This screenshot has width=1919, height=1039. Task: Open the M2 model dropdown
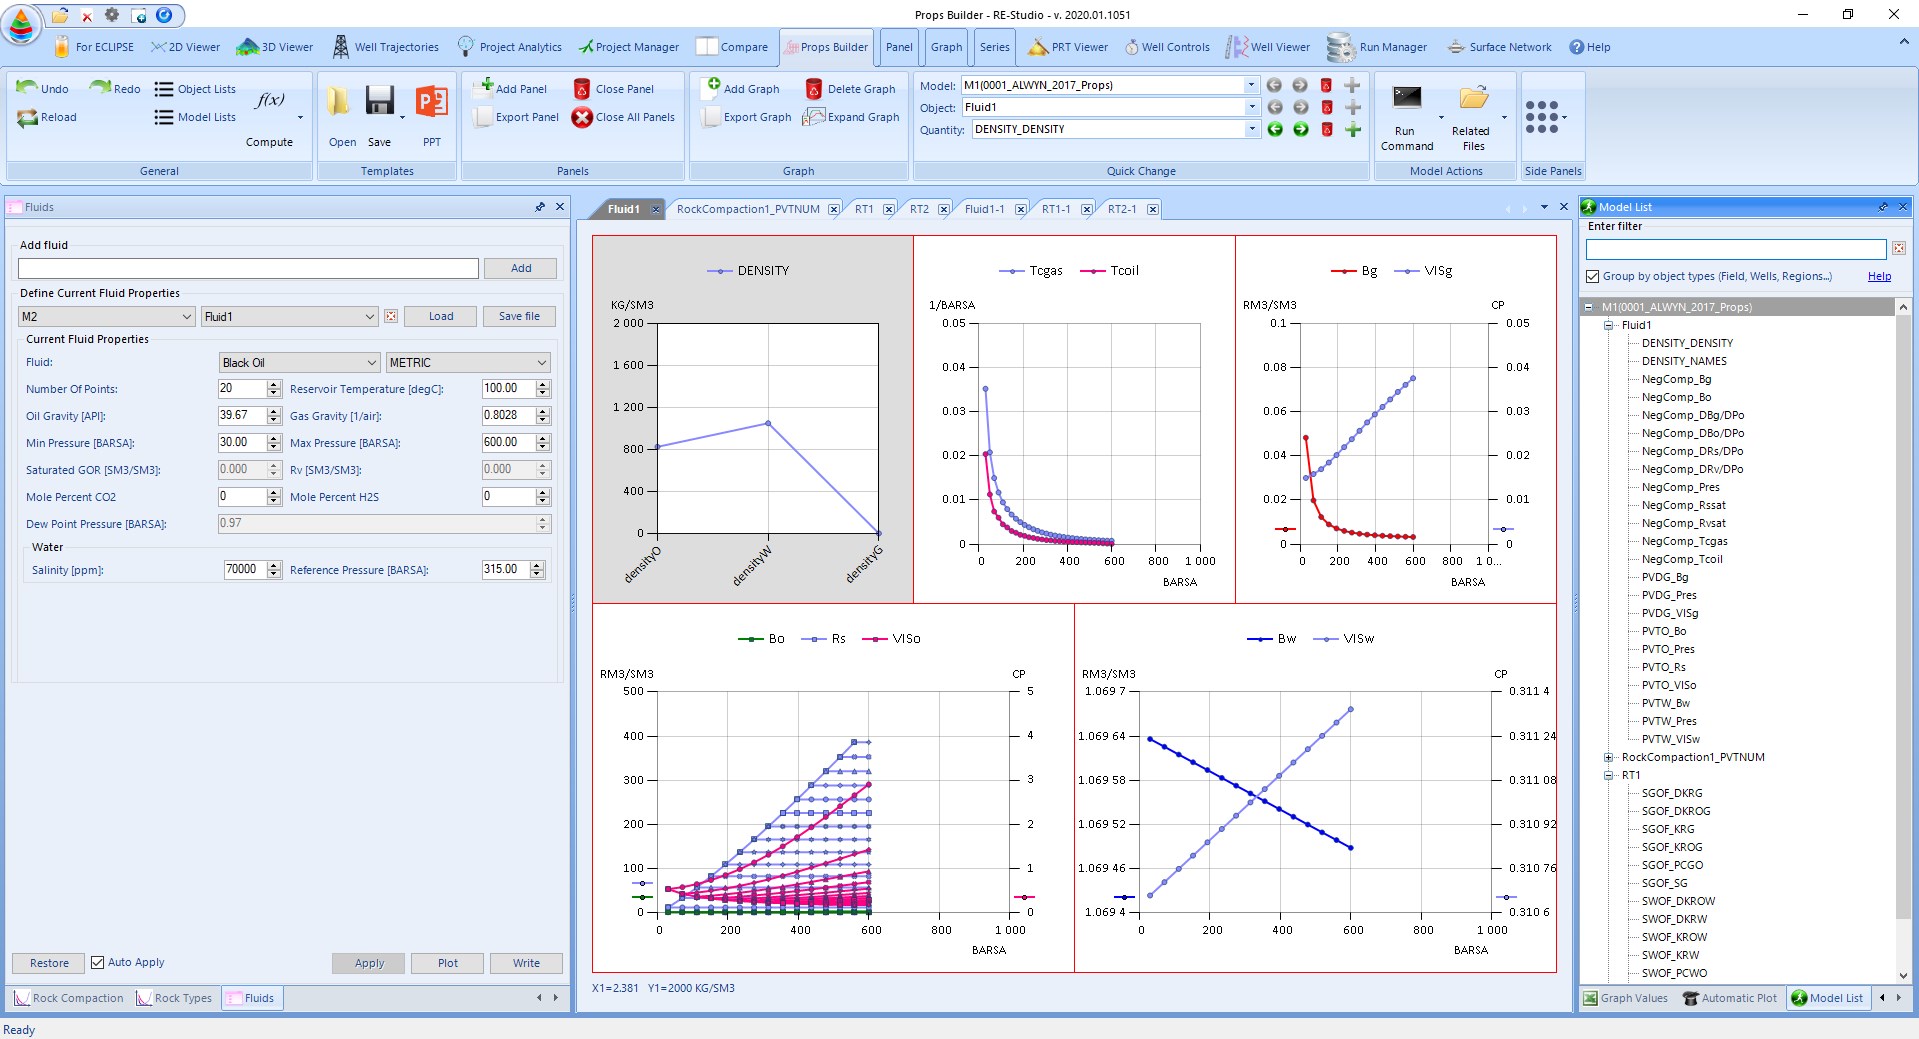(106, 316)
